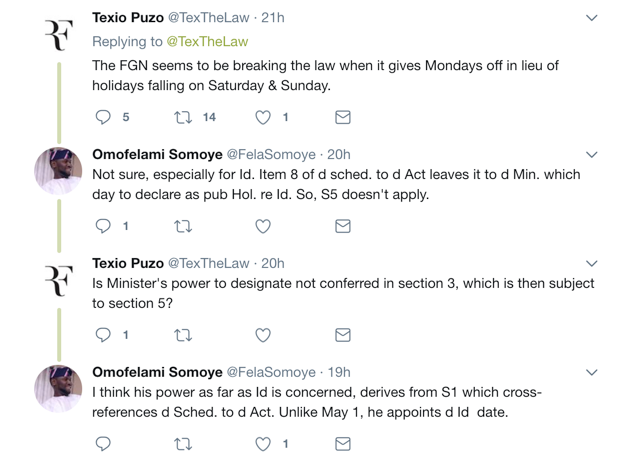Like the tweet about Minister's power to designate
634x460 pixels.
point(263,335)
